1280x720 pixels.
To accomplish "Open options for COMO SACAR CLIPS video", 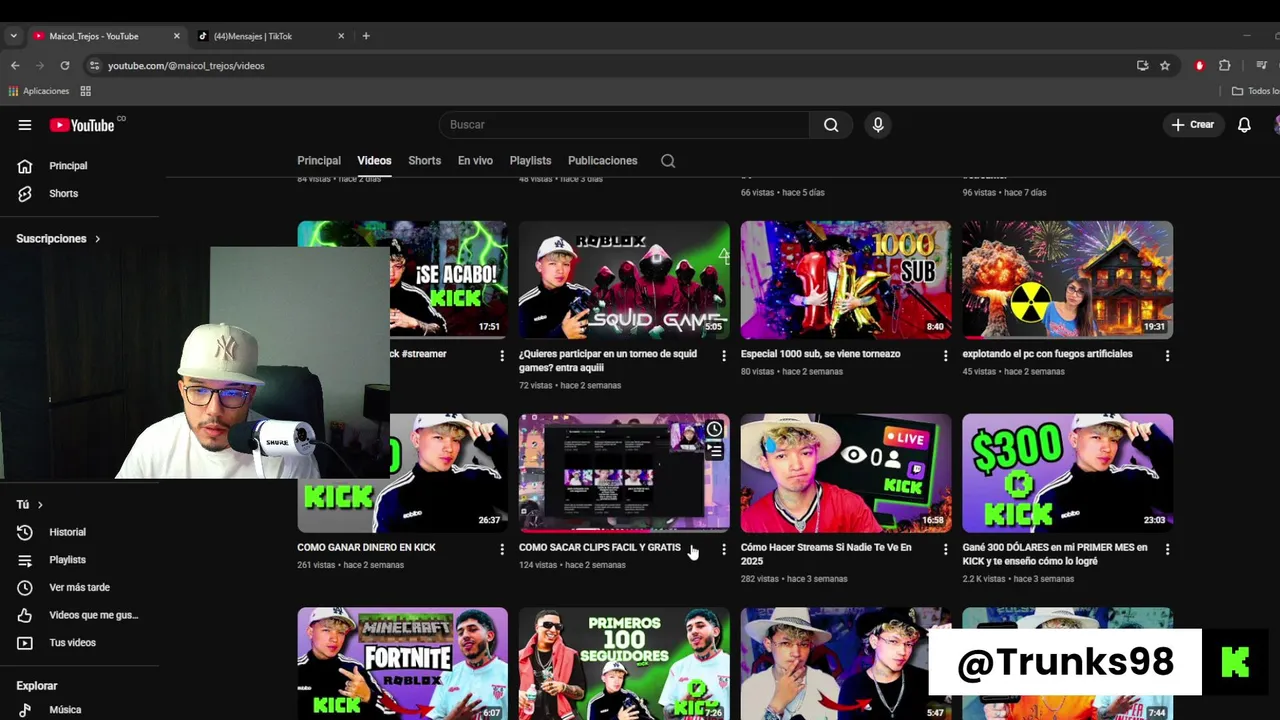I will tap(724, 549).
